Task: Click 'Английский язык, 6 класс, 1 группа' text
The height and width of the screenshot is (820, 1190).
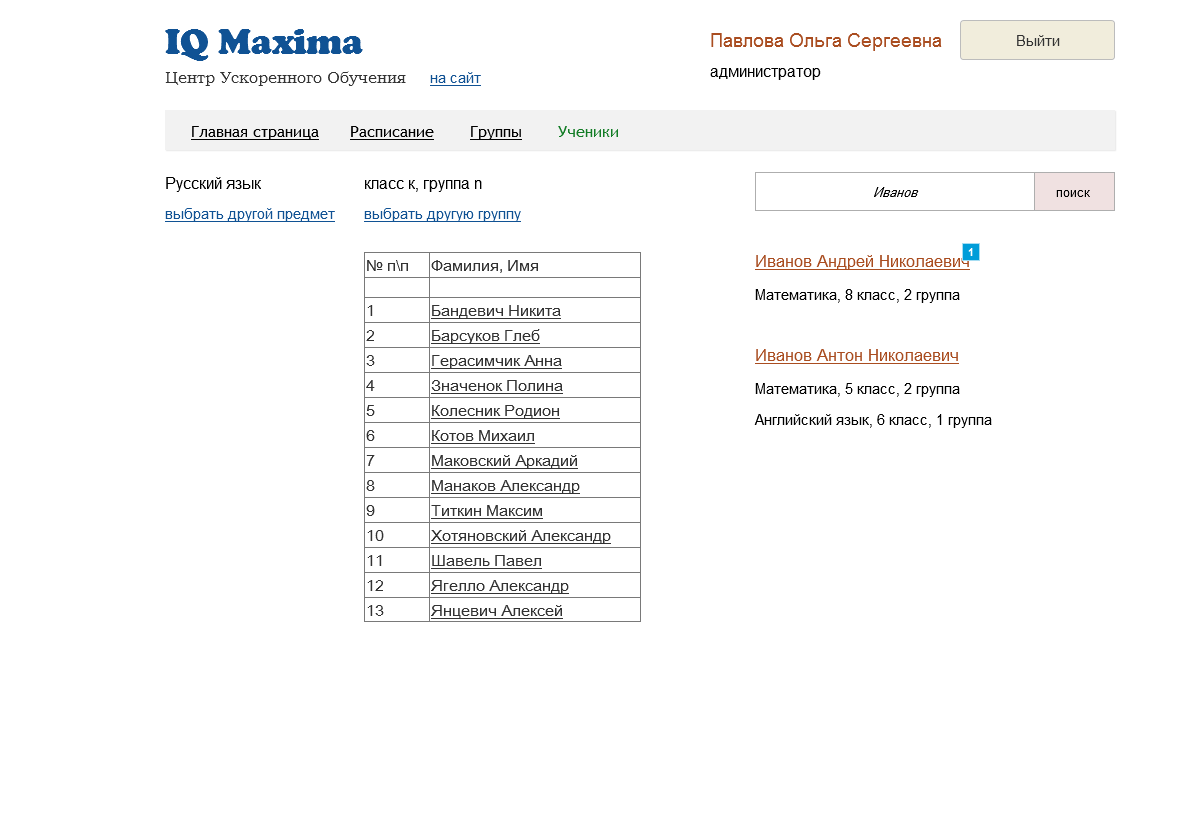Action: [873, 421]
